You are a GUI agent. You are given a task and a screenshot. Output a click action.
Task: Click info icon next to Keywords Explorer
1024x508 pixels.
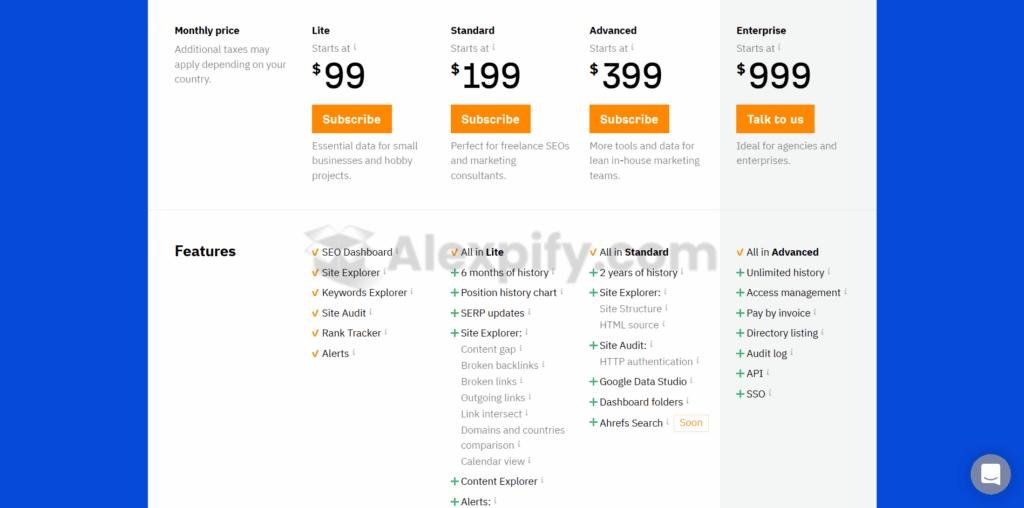412,292
